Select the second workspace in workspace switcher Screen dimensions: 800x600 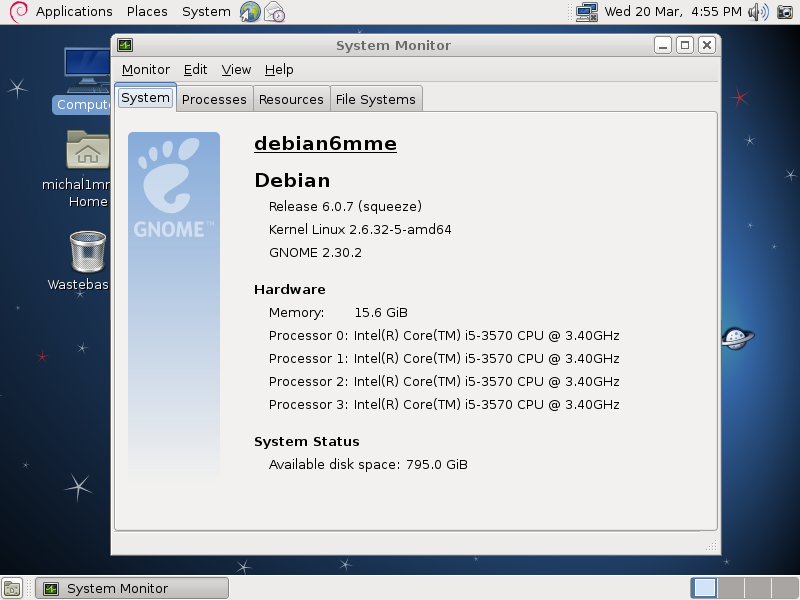coord(731,588)
